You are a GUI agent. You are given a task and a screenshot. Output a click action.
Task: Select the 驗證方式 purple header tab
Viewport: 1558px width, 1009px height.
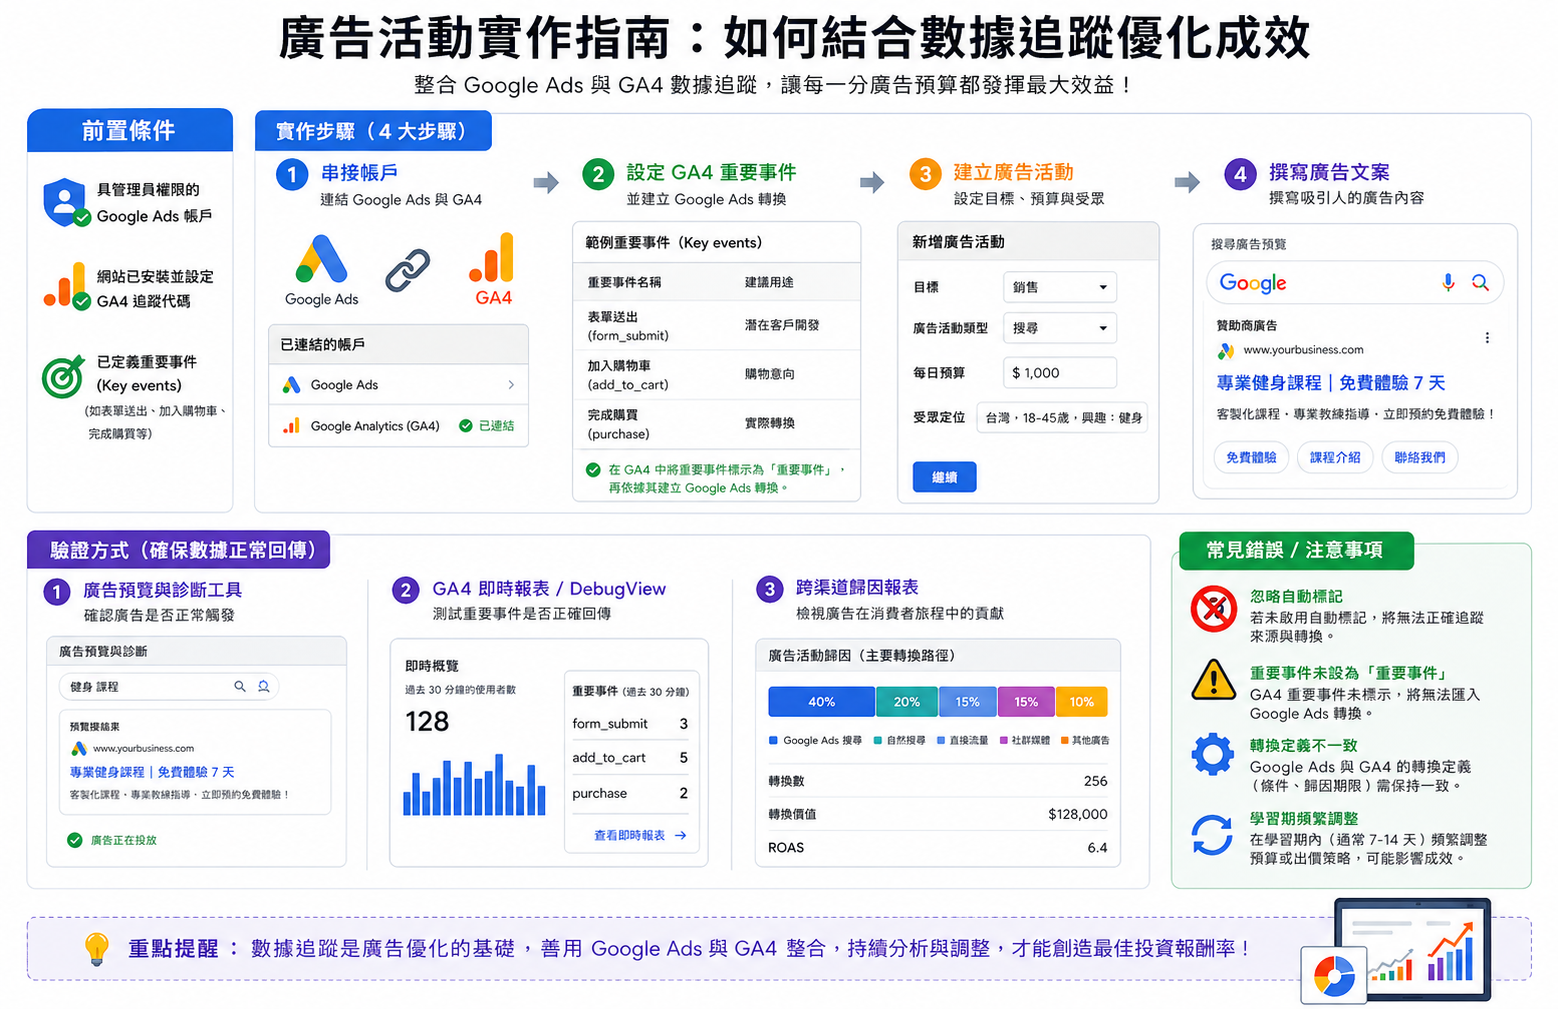pyautogui.click(x=179, y=550)
